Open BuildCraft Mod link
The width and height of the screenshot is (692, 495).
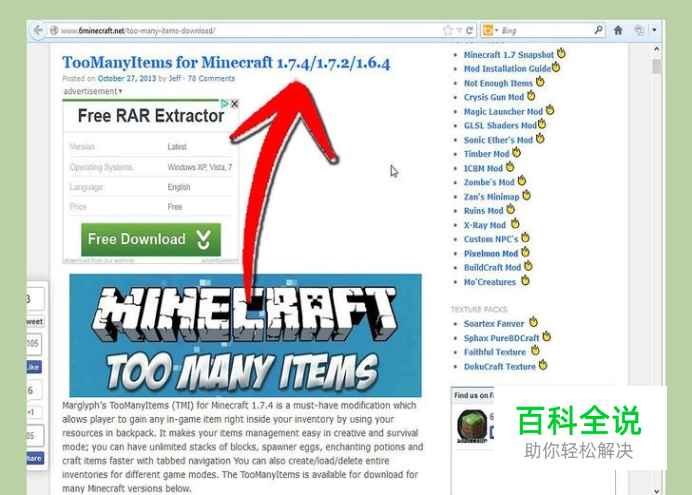pyautogui.click(x=493, y=267)
